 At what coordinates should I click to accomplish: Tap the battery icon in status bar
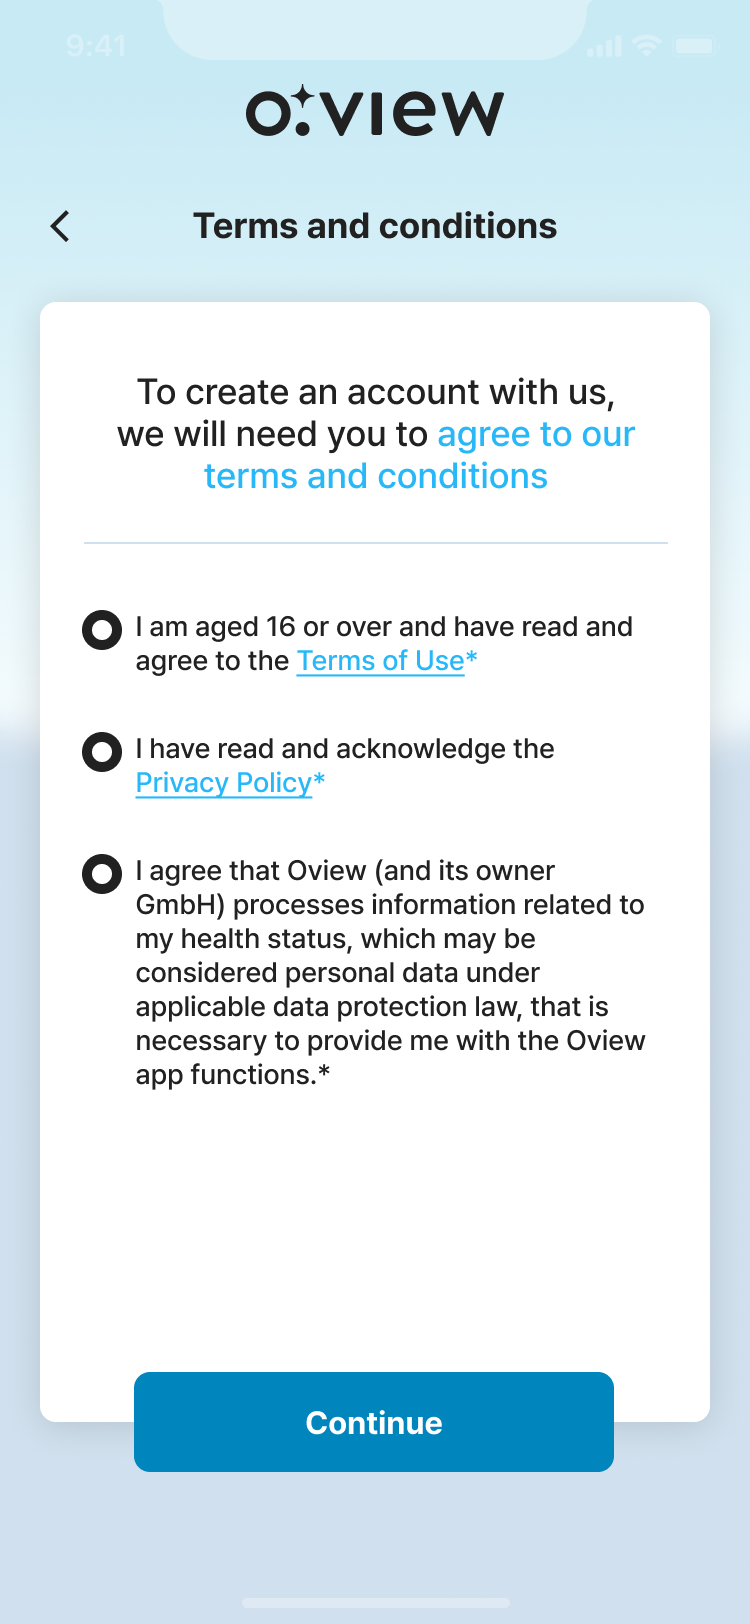pos(694,45)
